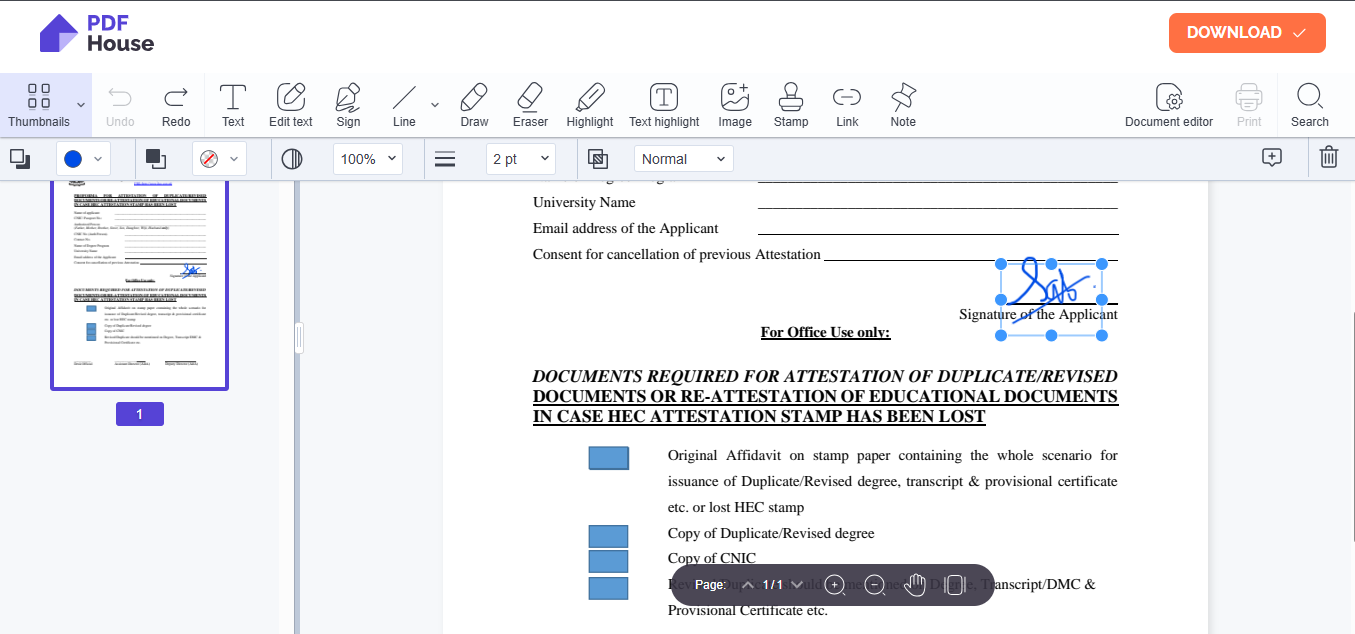Go to the PDF House logo home
The image size is (1355, 634).
97,33
